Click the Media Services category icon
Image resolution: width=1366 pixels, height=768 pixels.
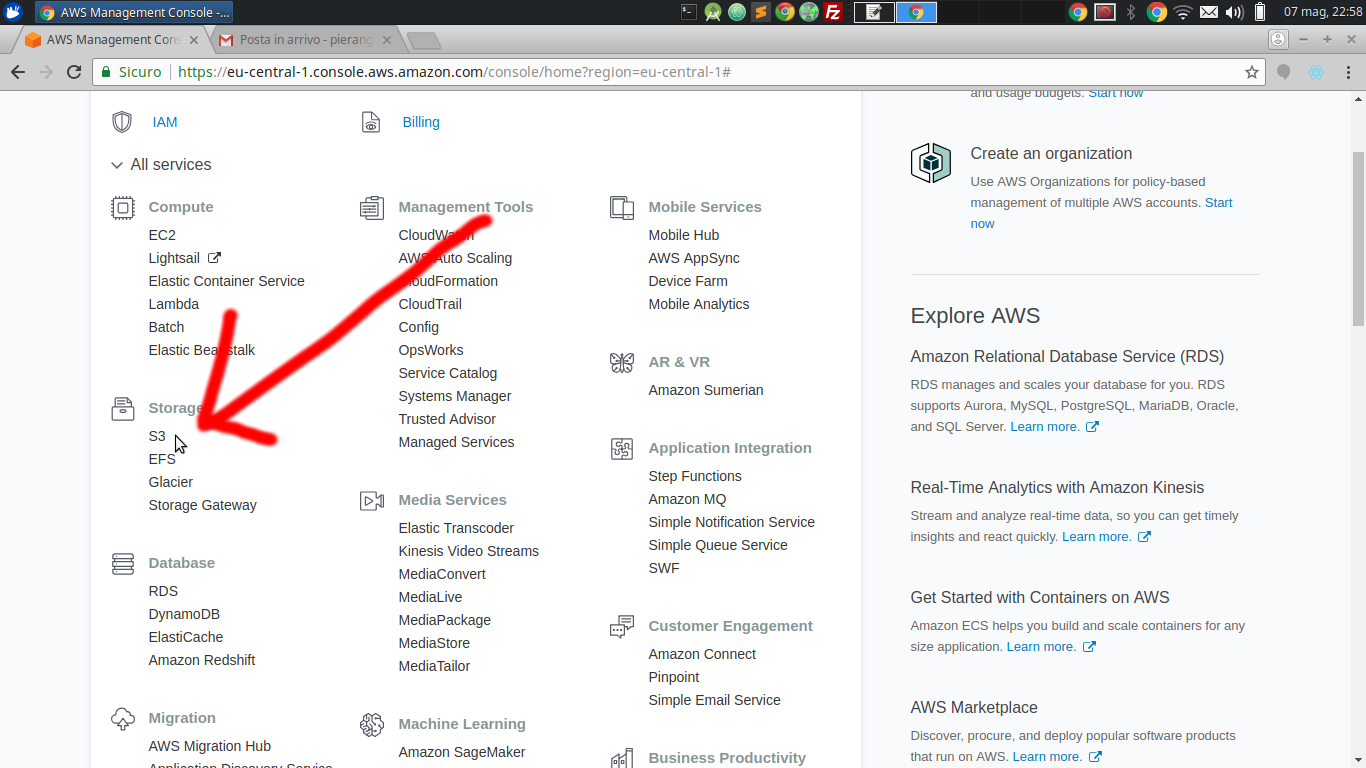(x=372, y=500)
